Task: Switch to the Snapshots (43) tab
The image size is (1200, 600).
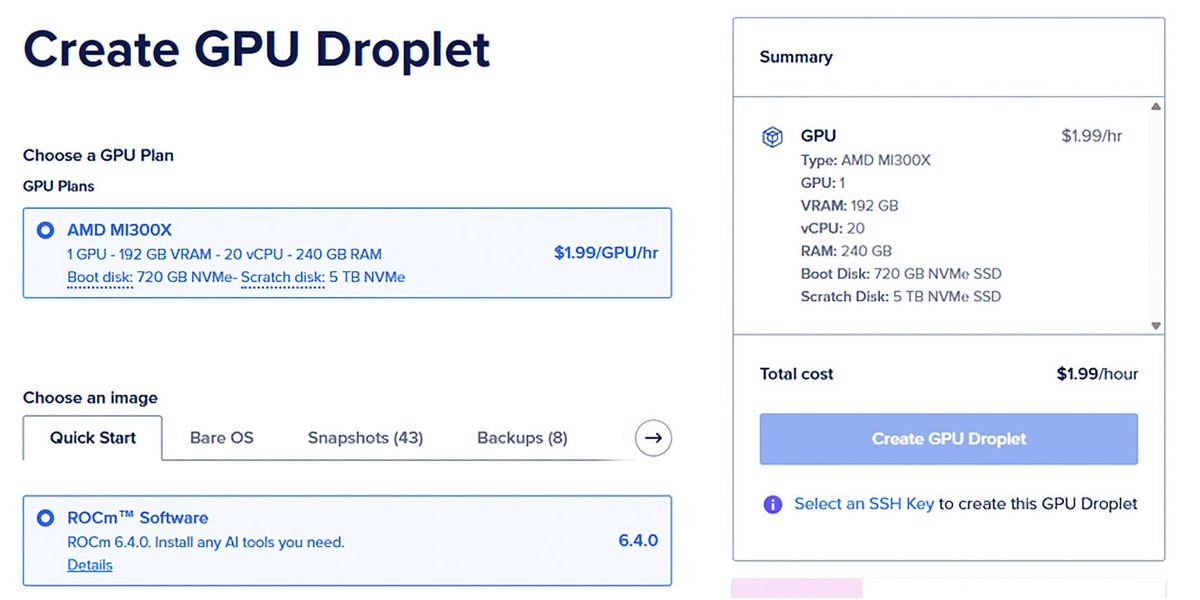Action: 365,438
